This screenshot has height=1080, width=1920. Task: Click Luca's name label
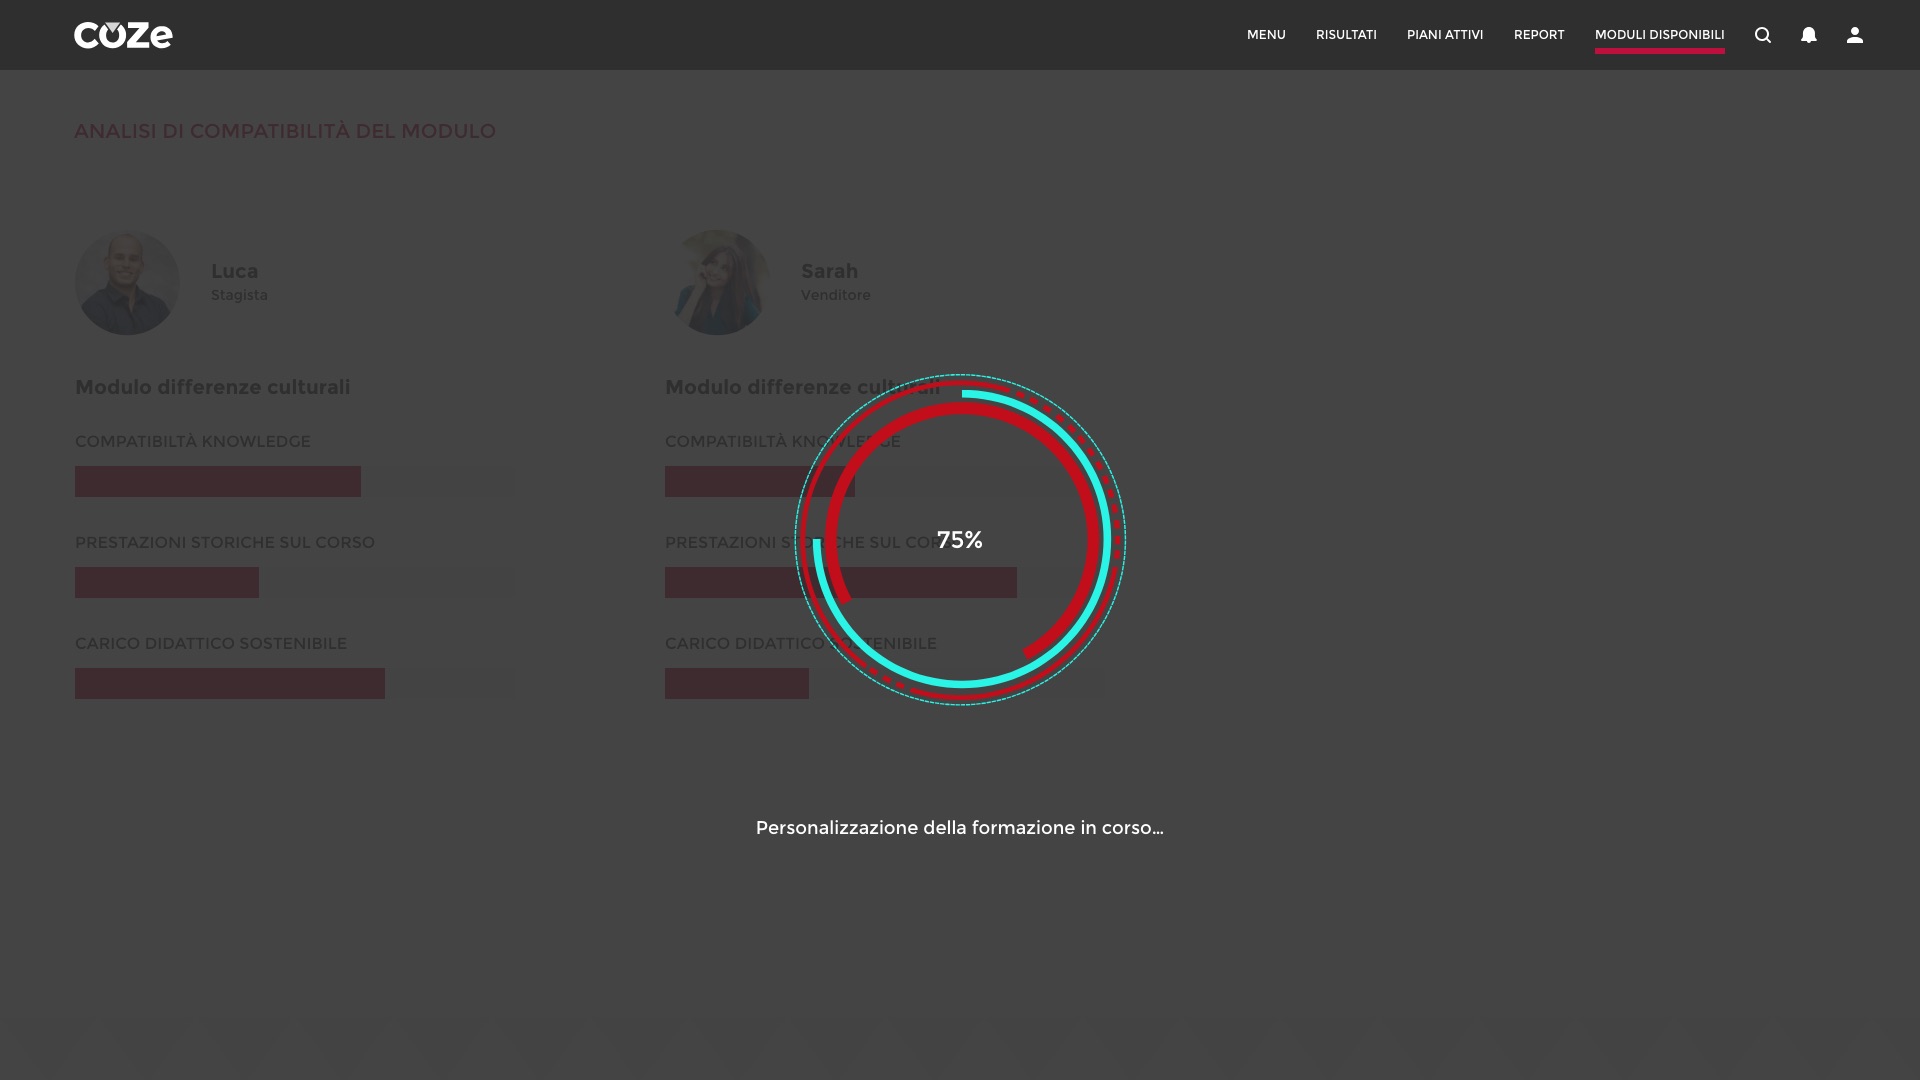point(234,271)
